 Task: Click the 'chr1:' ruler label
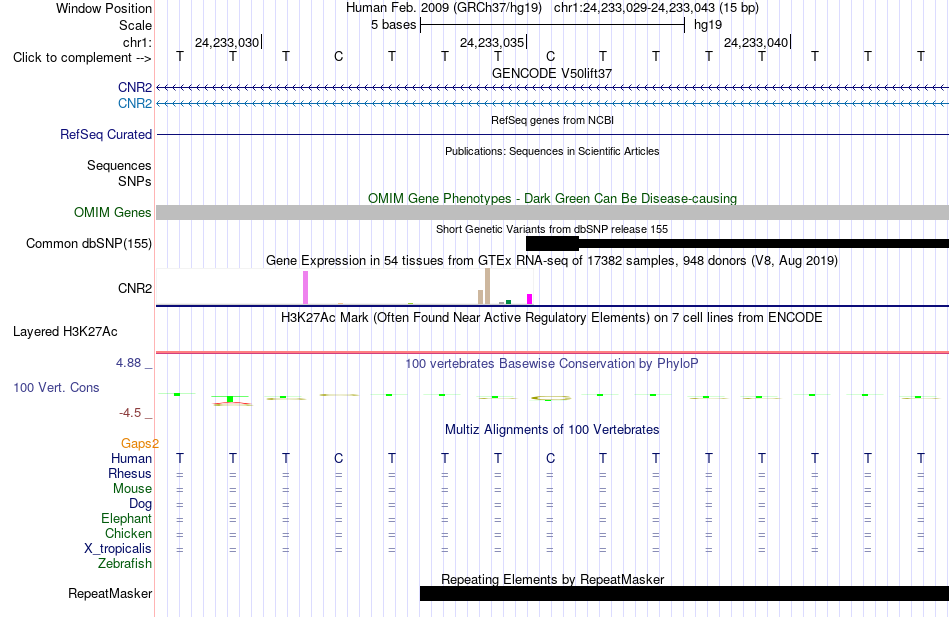click(x=137, y=42)
